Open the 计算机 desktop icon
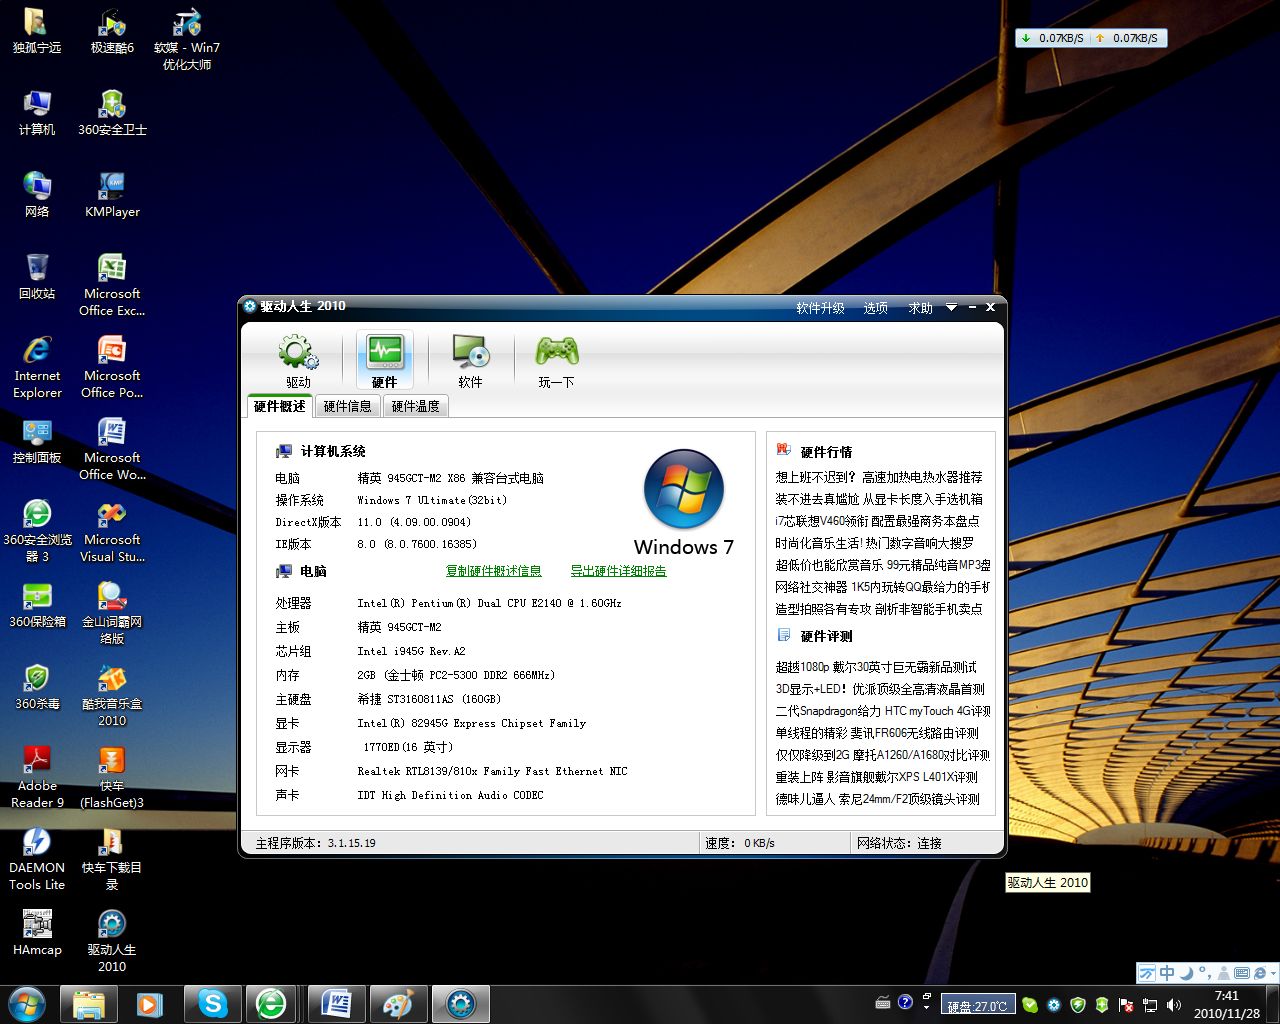The image size is (1280, 1024). pos(37,113)
